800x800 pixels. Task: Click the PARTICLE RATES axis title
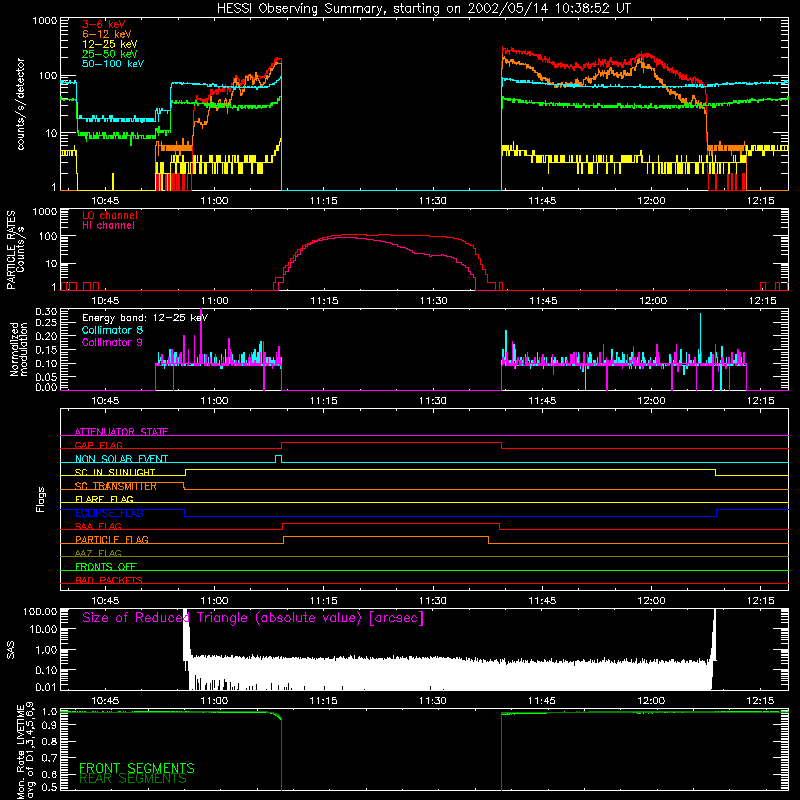click(x=11, y=250)
